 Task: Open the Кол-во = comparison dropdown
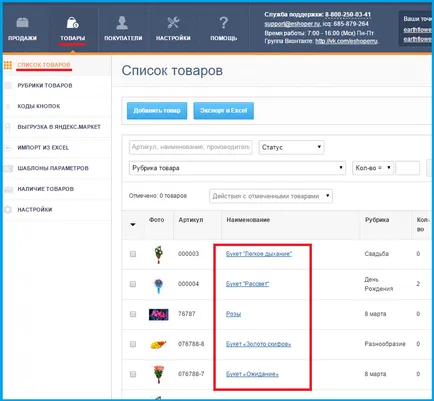373,168
